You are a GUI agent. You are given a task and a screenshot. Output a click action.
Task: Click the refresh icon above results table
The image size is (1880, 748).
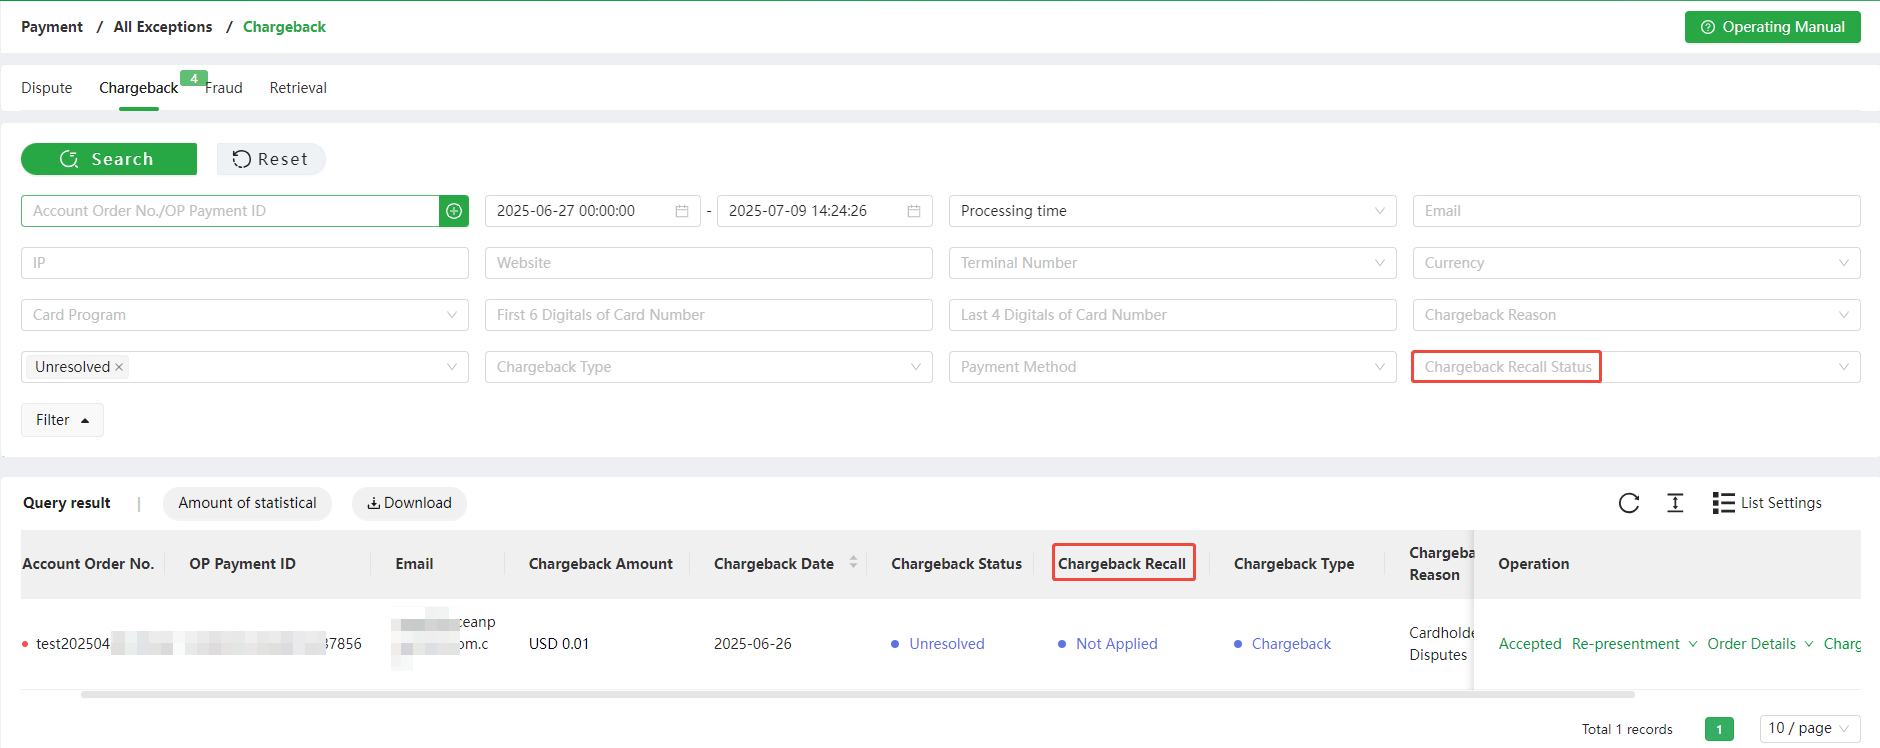[1629, 503]
